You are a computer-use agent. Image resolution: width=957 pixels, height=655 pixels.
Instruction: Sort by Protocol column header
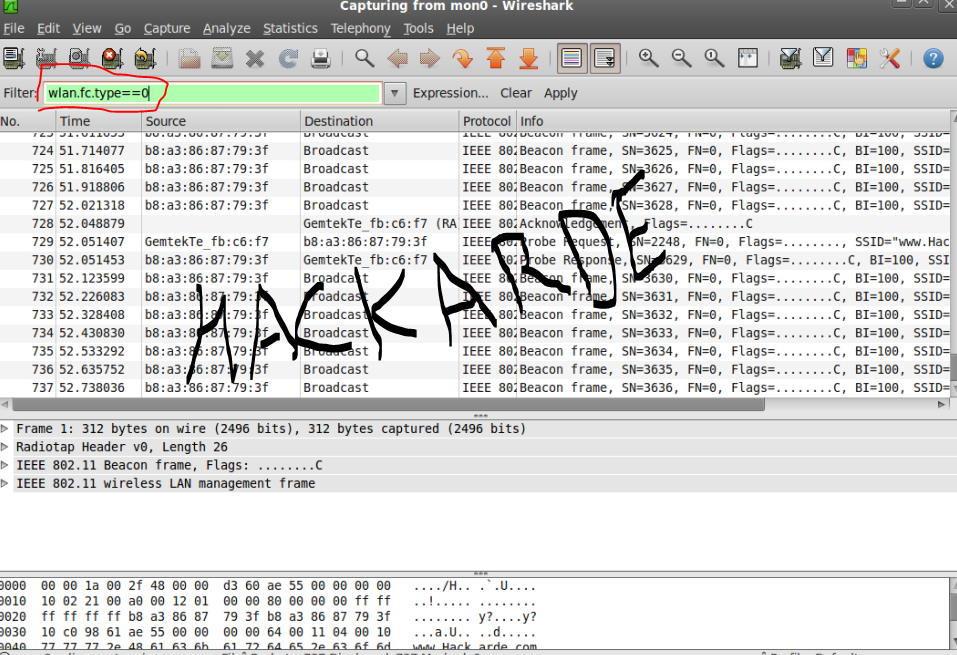487,121
